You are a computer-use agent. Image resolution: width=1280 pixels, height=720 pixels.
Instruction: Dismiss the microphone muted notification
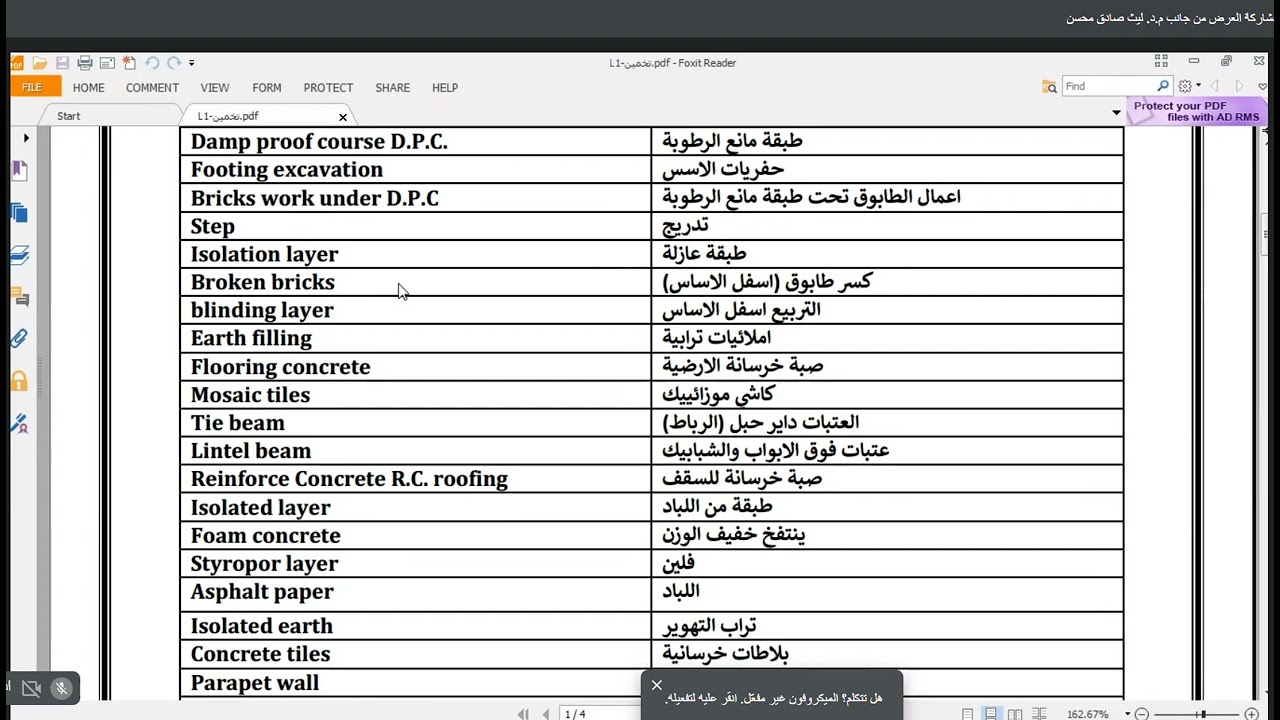pyautogui.click(x=656, y=685)
